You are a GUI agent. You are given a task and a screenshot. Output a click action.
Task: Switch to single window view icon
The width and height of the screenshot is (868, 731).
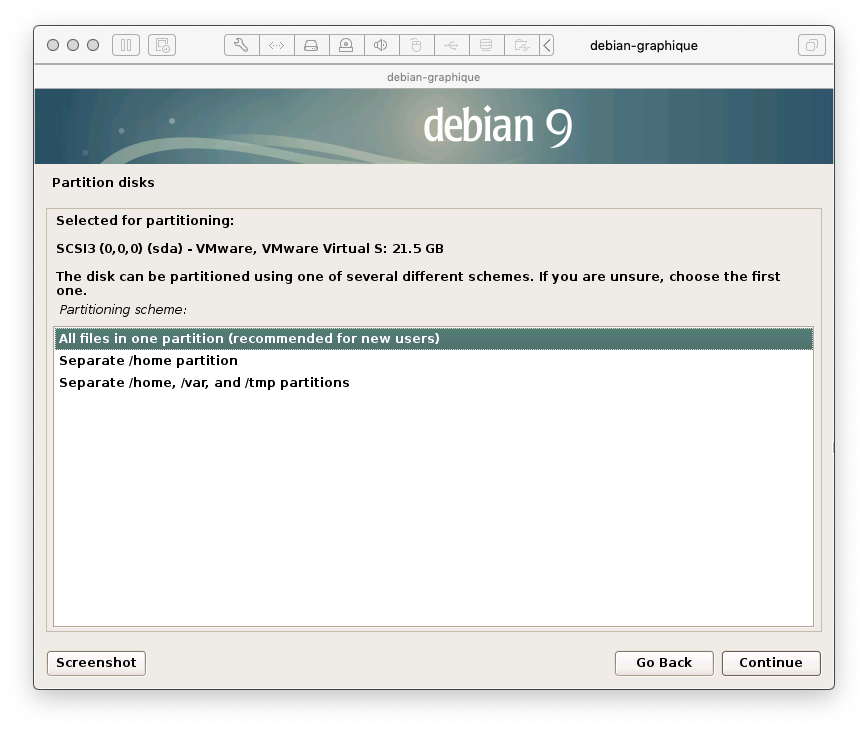[x=812, y=45]
